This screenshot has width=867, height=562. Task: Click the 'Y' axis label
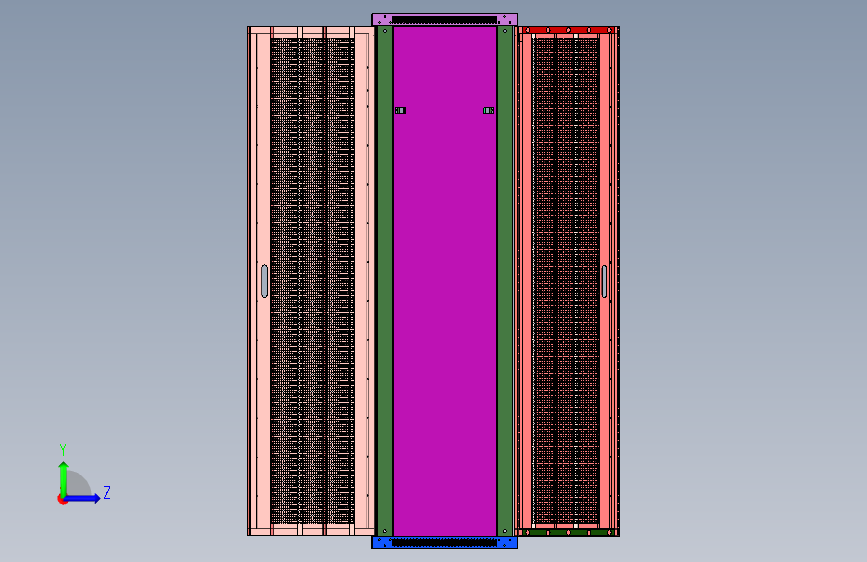tap(63, 449)
